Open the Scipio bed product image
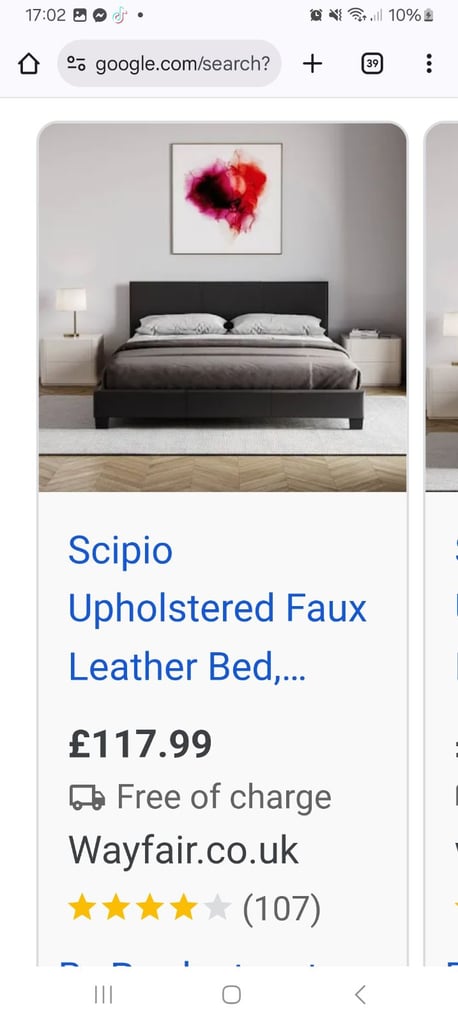Image resolution: width=458 pixels, height=1024 pixels. pos(222,307)
